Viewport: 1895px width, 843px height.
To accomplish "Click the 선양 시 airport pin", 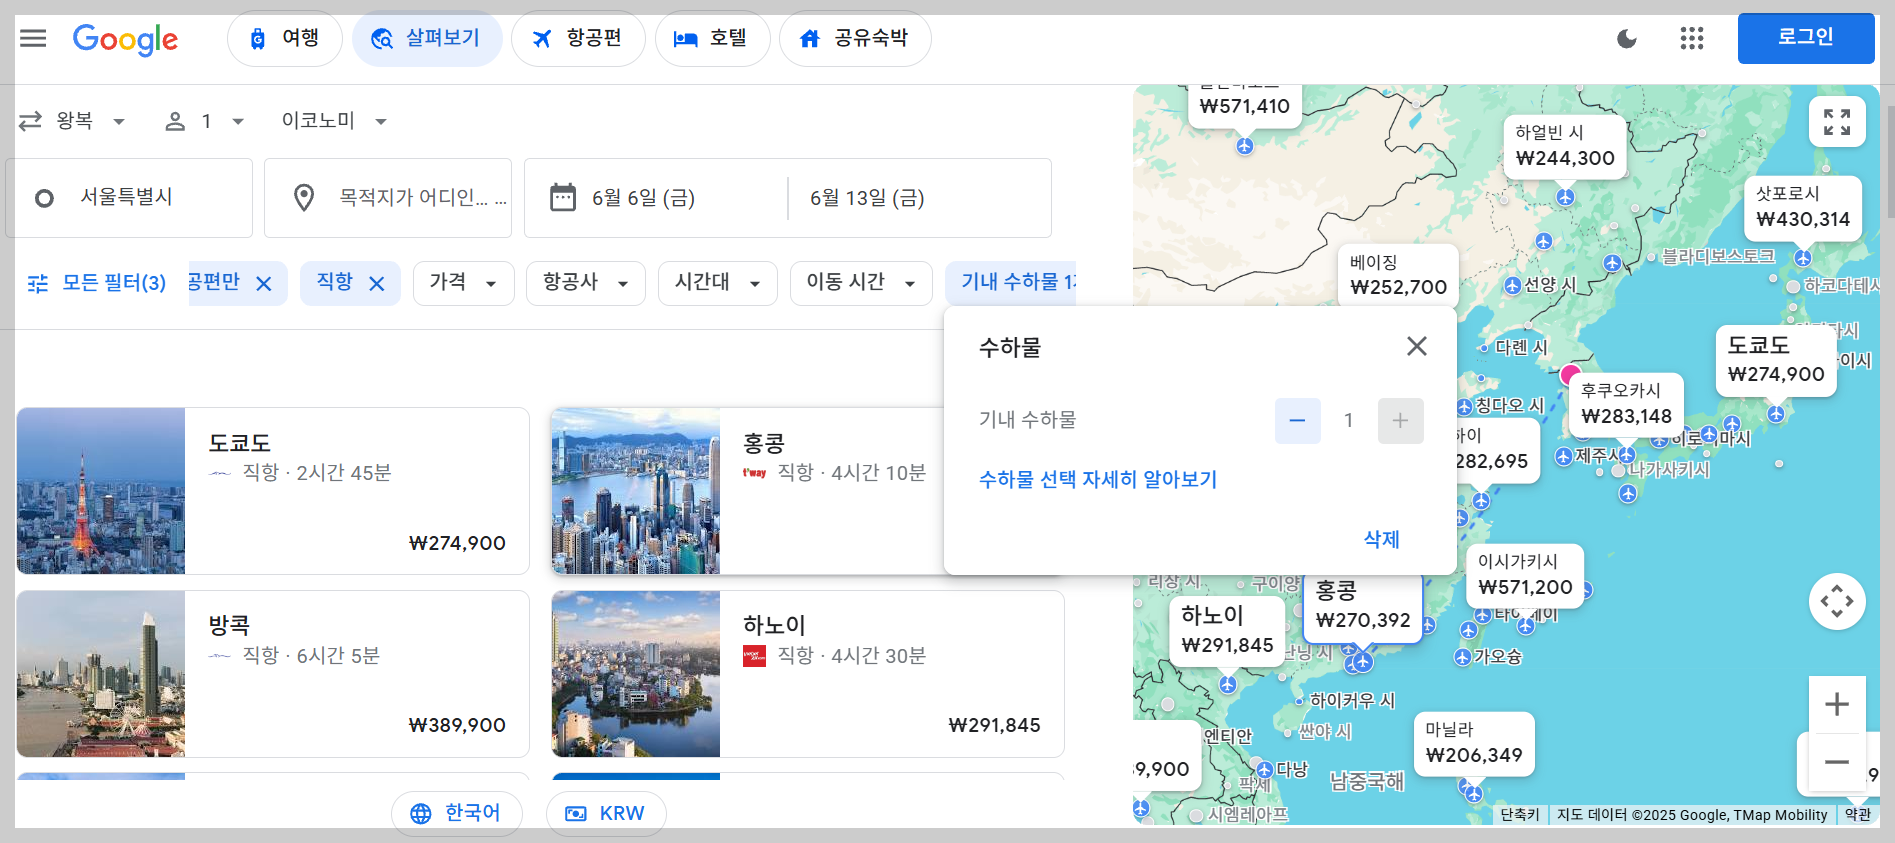I will click(x=1513, y=286).
